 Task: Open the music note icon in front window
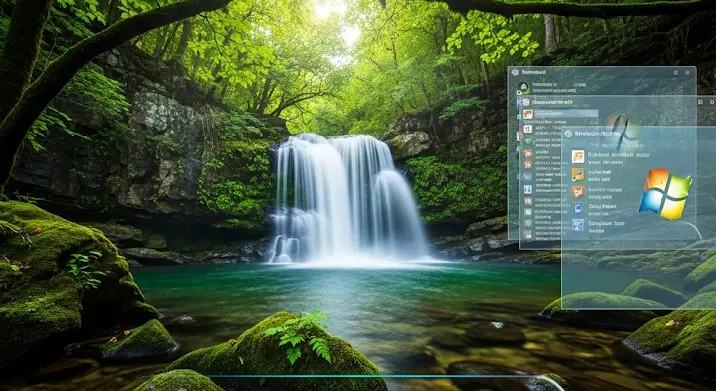(578, 174)
